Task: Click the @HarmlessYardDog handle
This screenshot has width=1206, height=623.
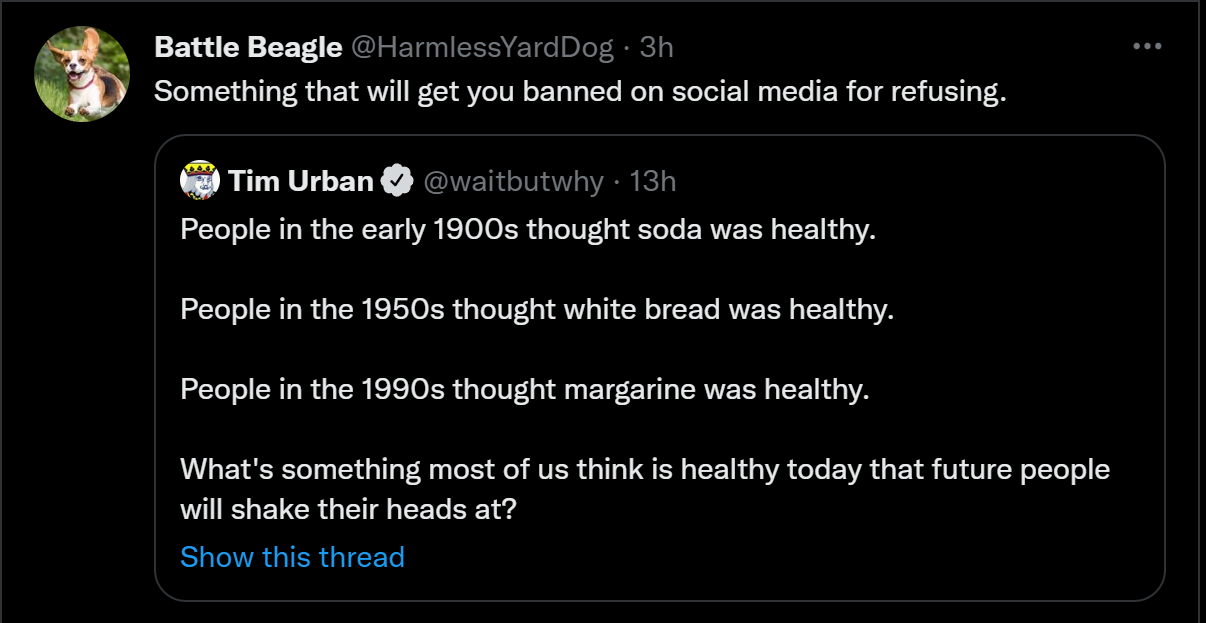Action: 480,47
